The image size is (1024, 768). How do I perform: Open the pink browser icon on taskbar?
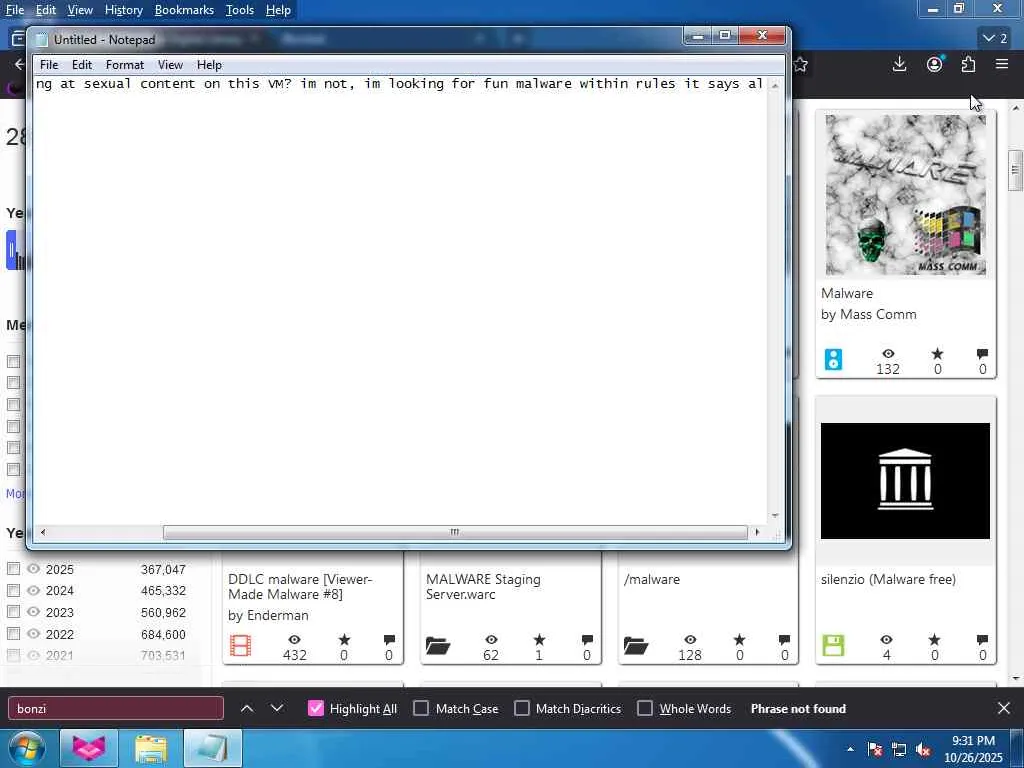tap(89, 749)
